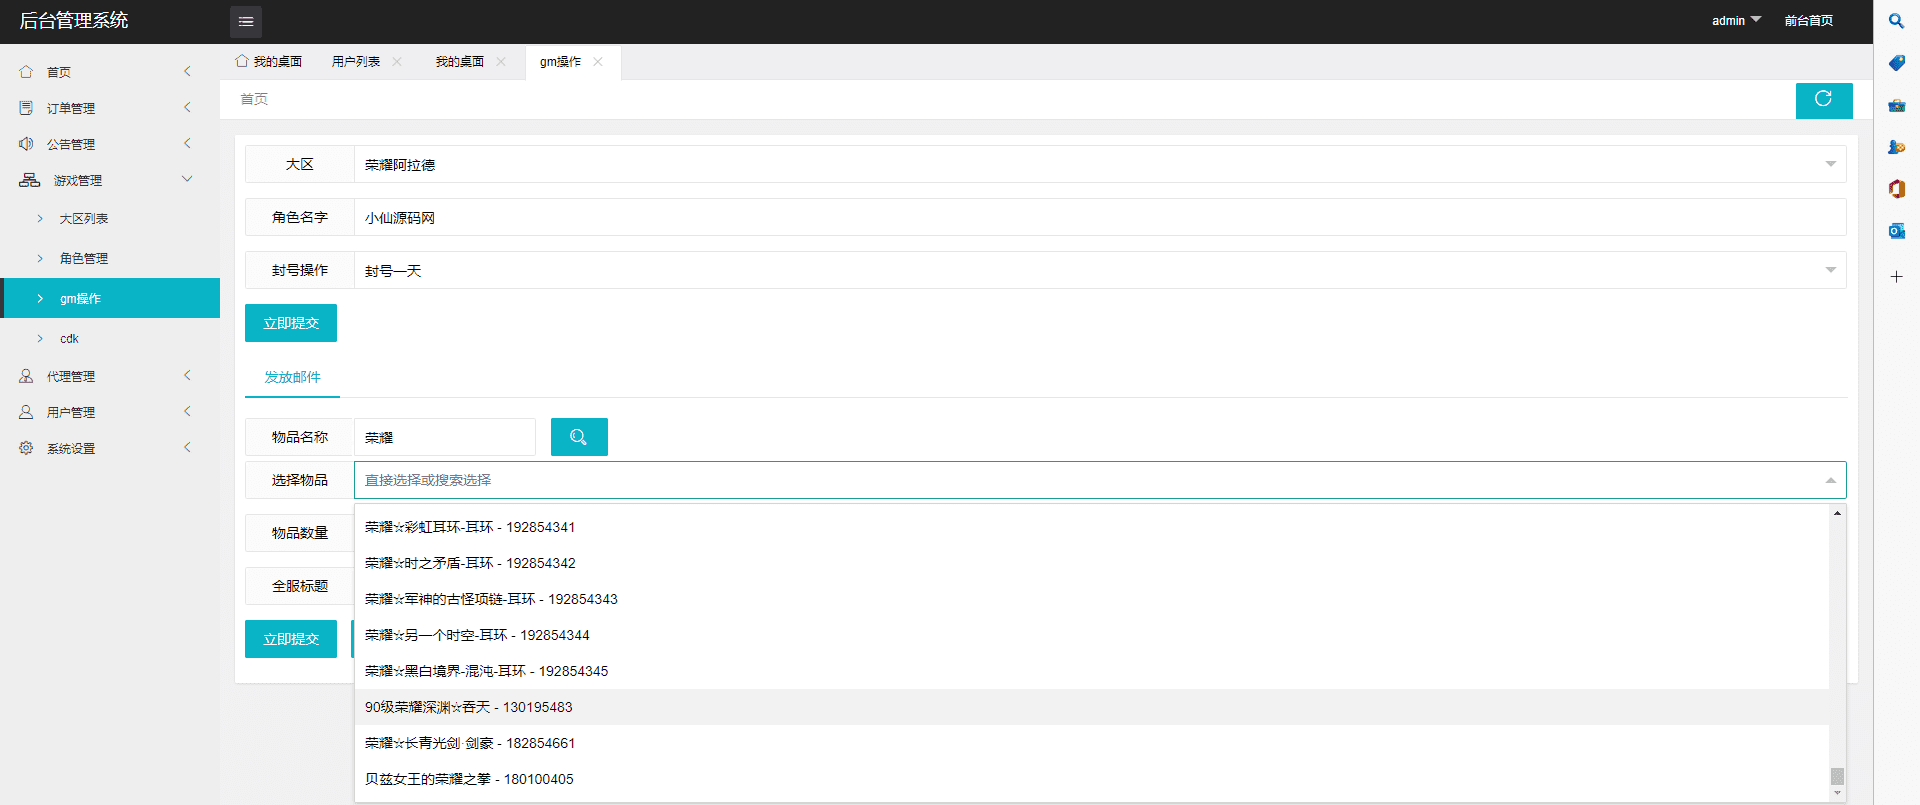The height and width of the screenshot is (805, 1920).
Task: Click the 游戏管理 network icon
Action: point(30,180)
